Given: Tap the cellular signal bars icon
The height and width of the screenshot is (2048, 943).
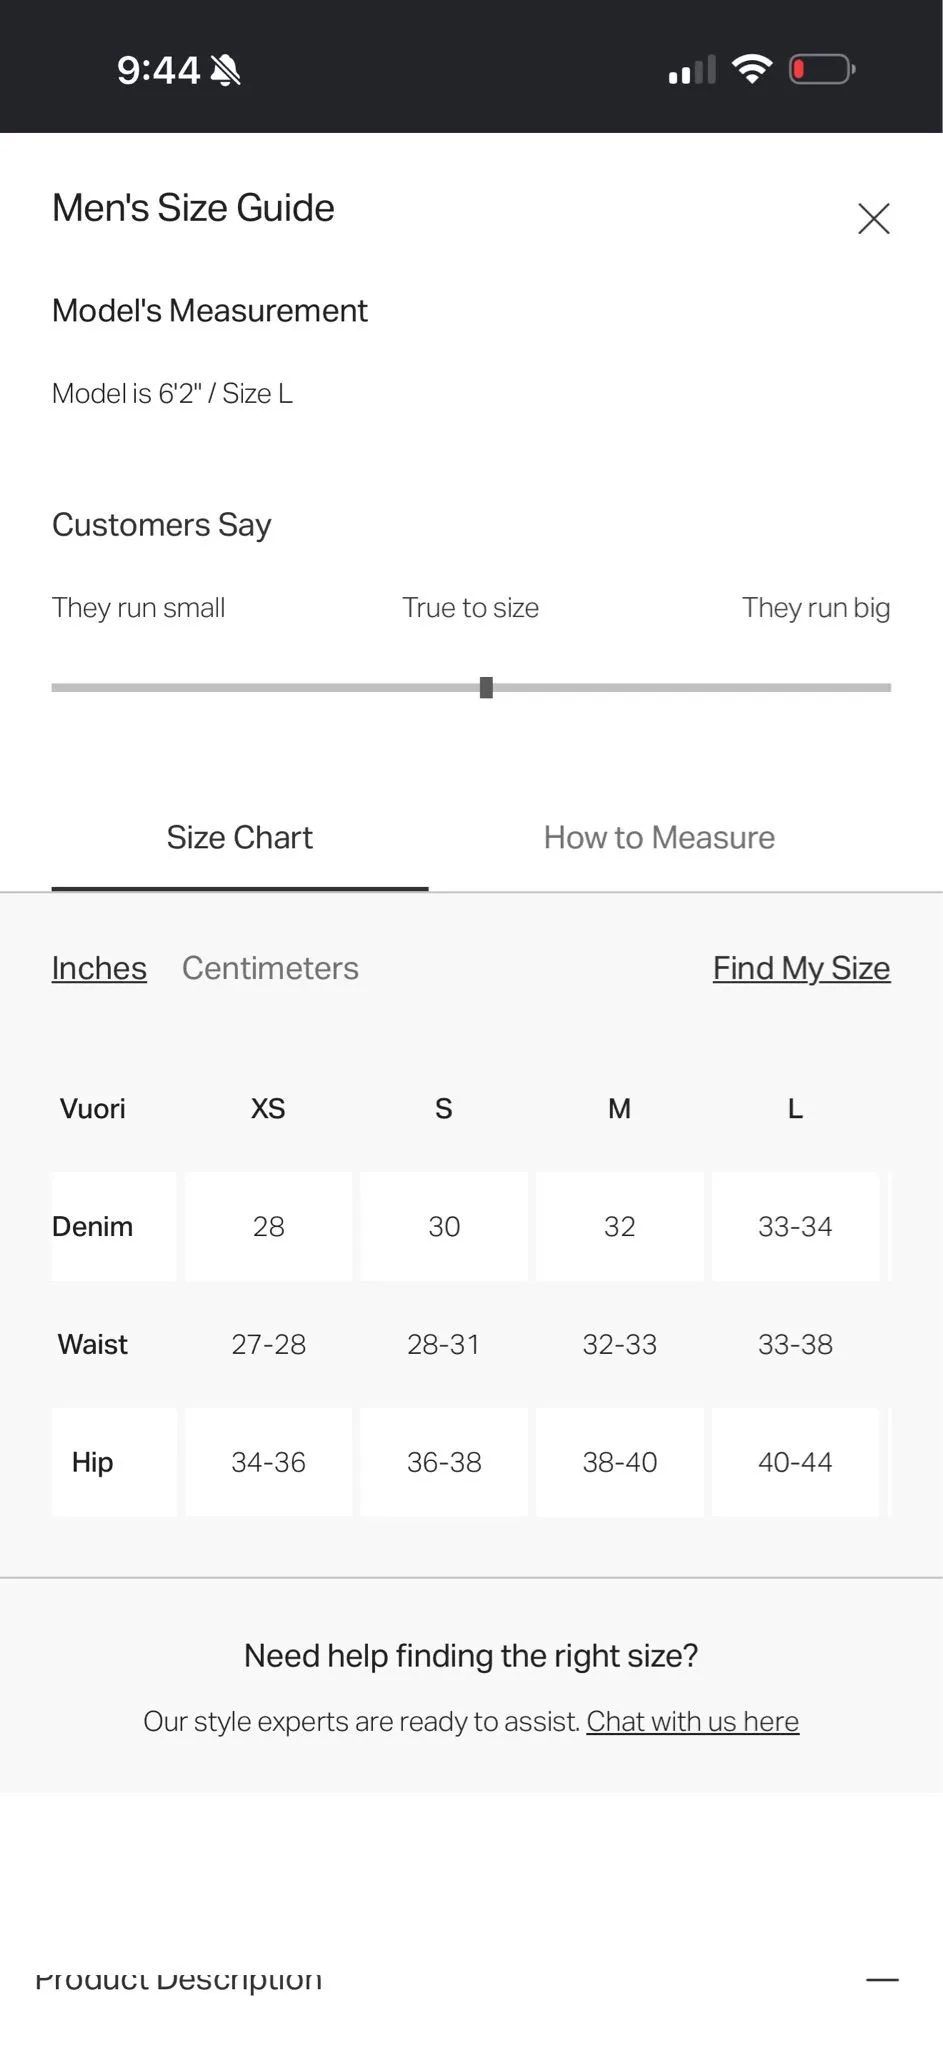Looking at the screenshot, I should (692, 70).
